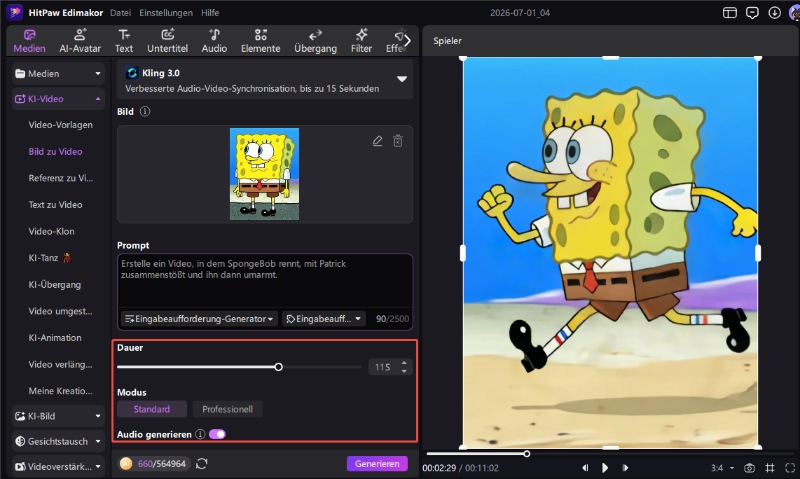
Task: Edit the uploaded image with the pencil icon
Action: click(x=377, y=141)
